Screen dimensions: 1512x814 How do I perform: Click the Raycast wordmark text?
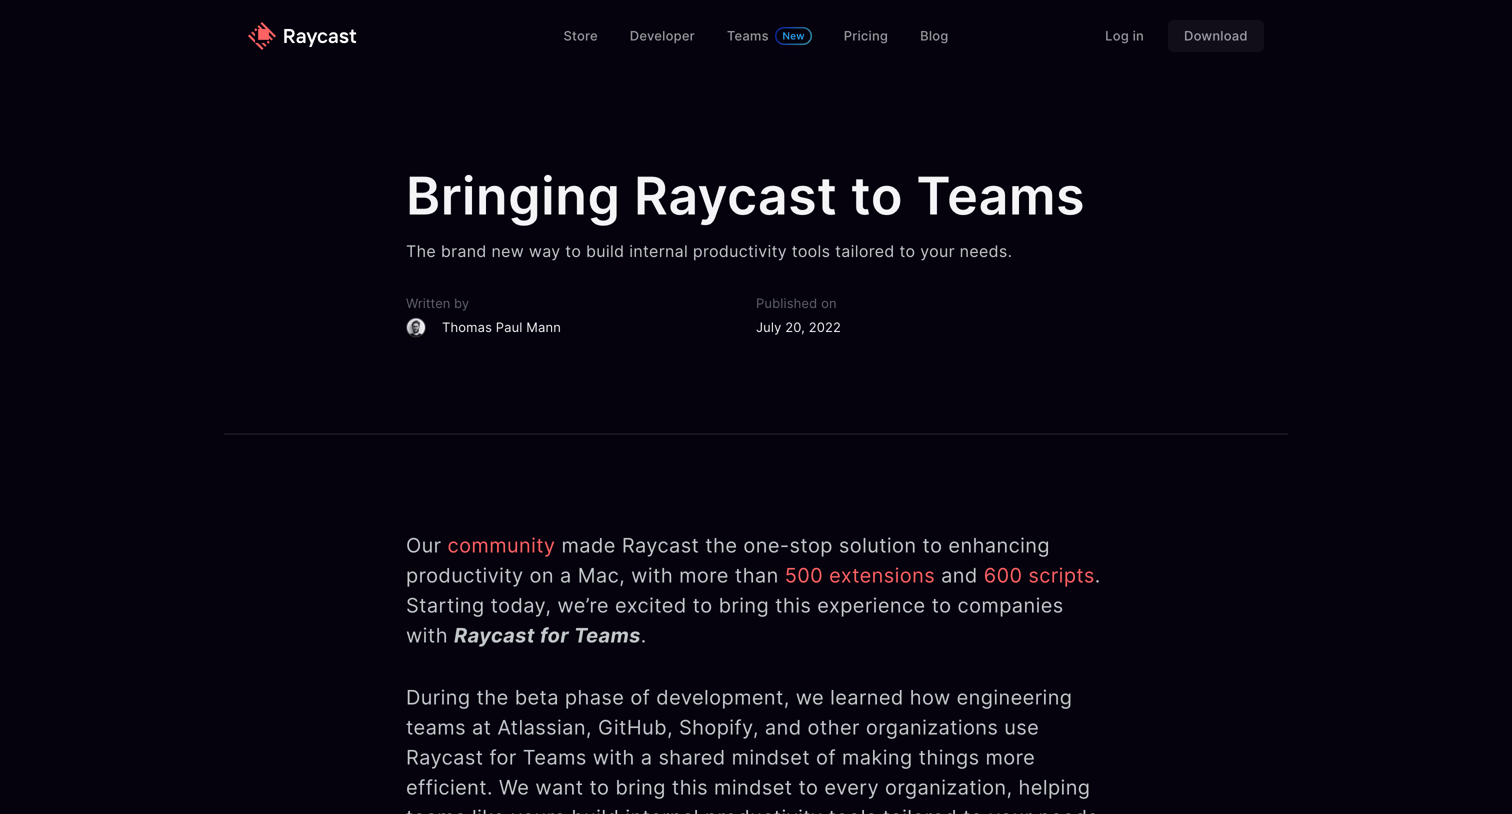[x=319, y=36]
